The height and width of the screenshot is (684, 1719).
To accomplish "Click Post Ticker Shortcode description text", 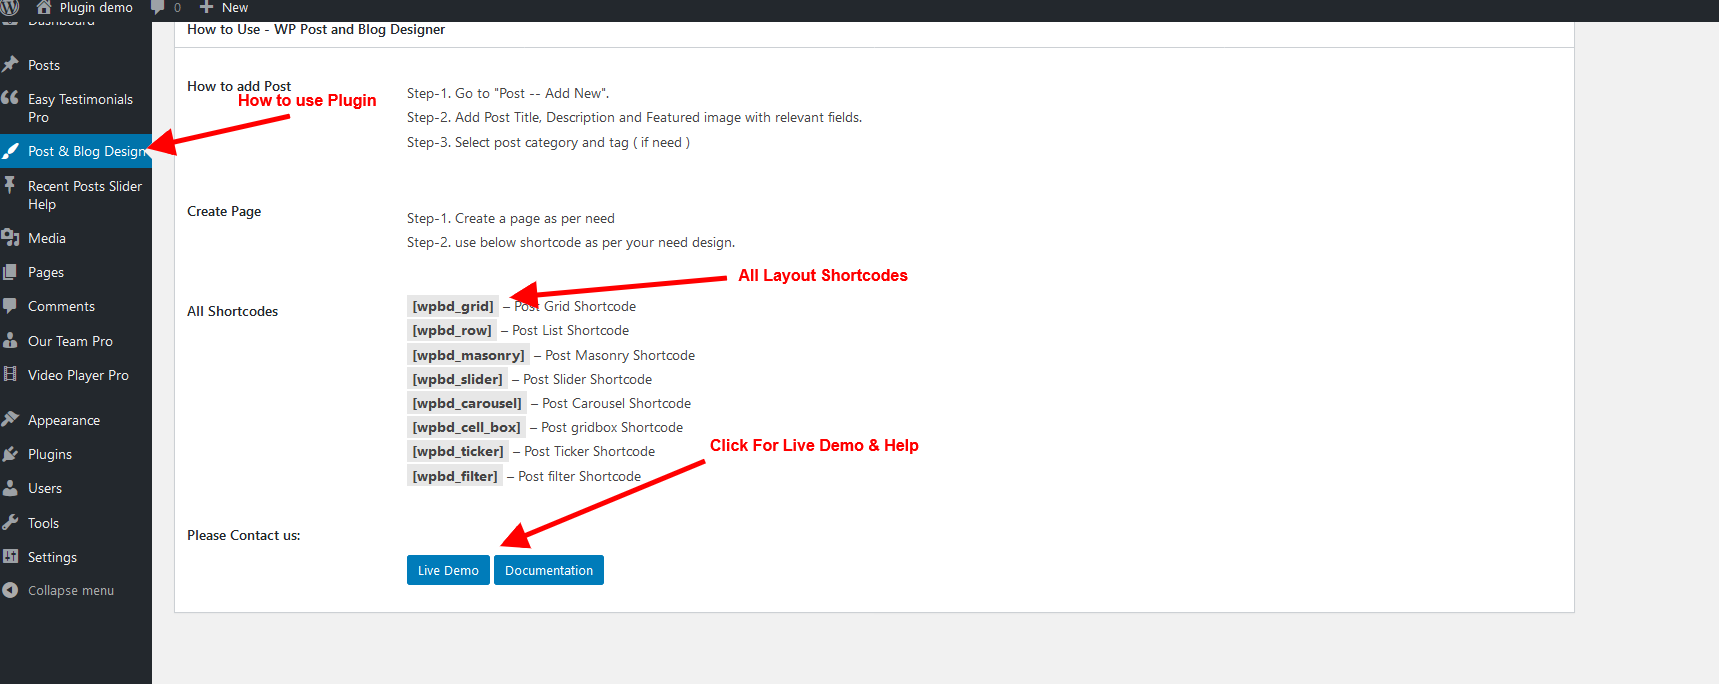I will (x=590, y=451).
